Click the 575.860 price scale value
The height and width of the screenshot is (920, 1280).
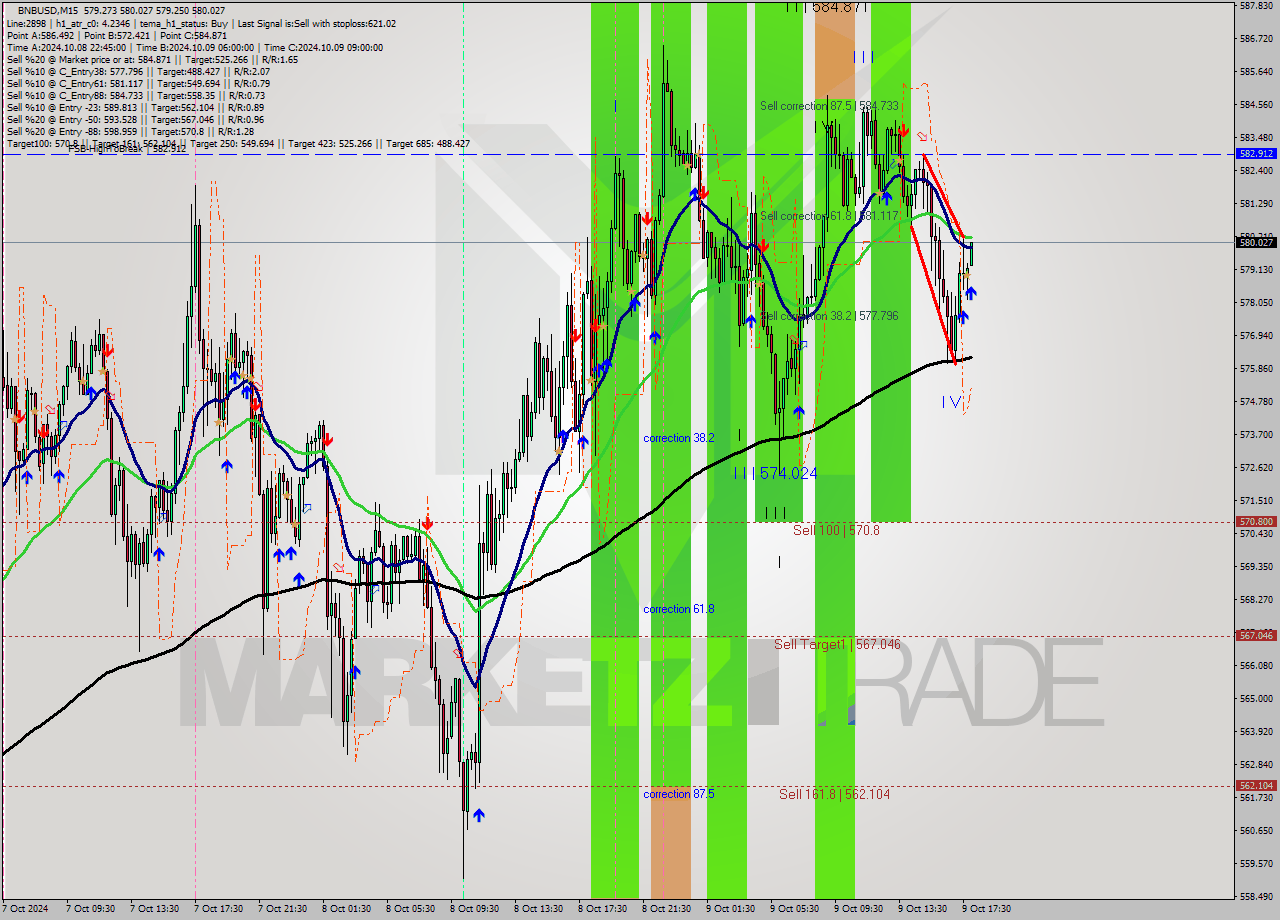[x=1256, y=369]
